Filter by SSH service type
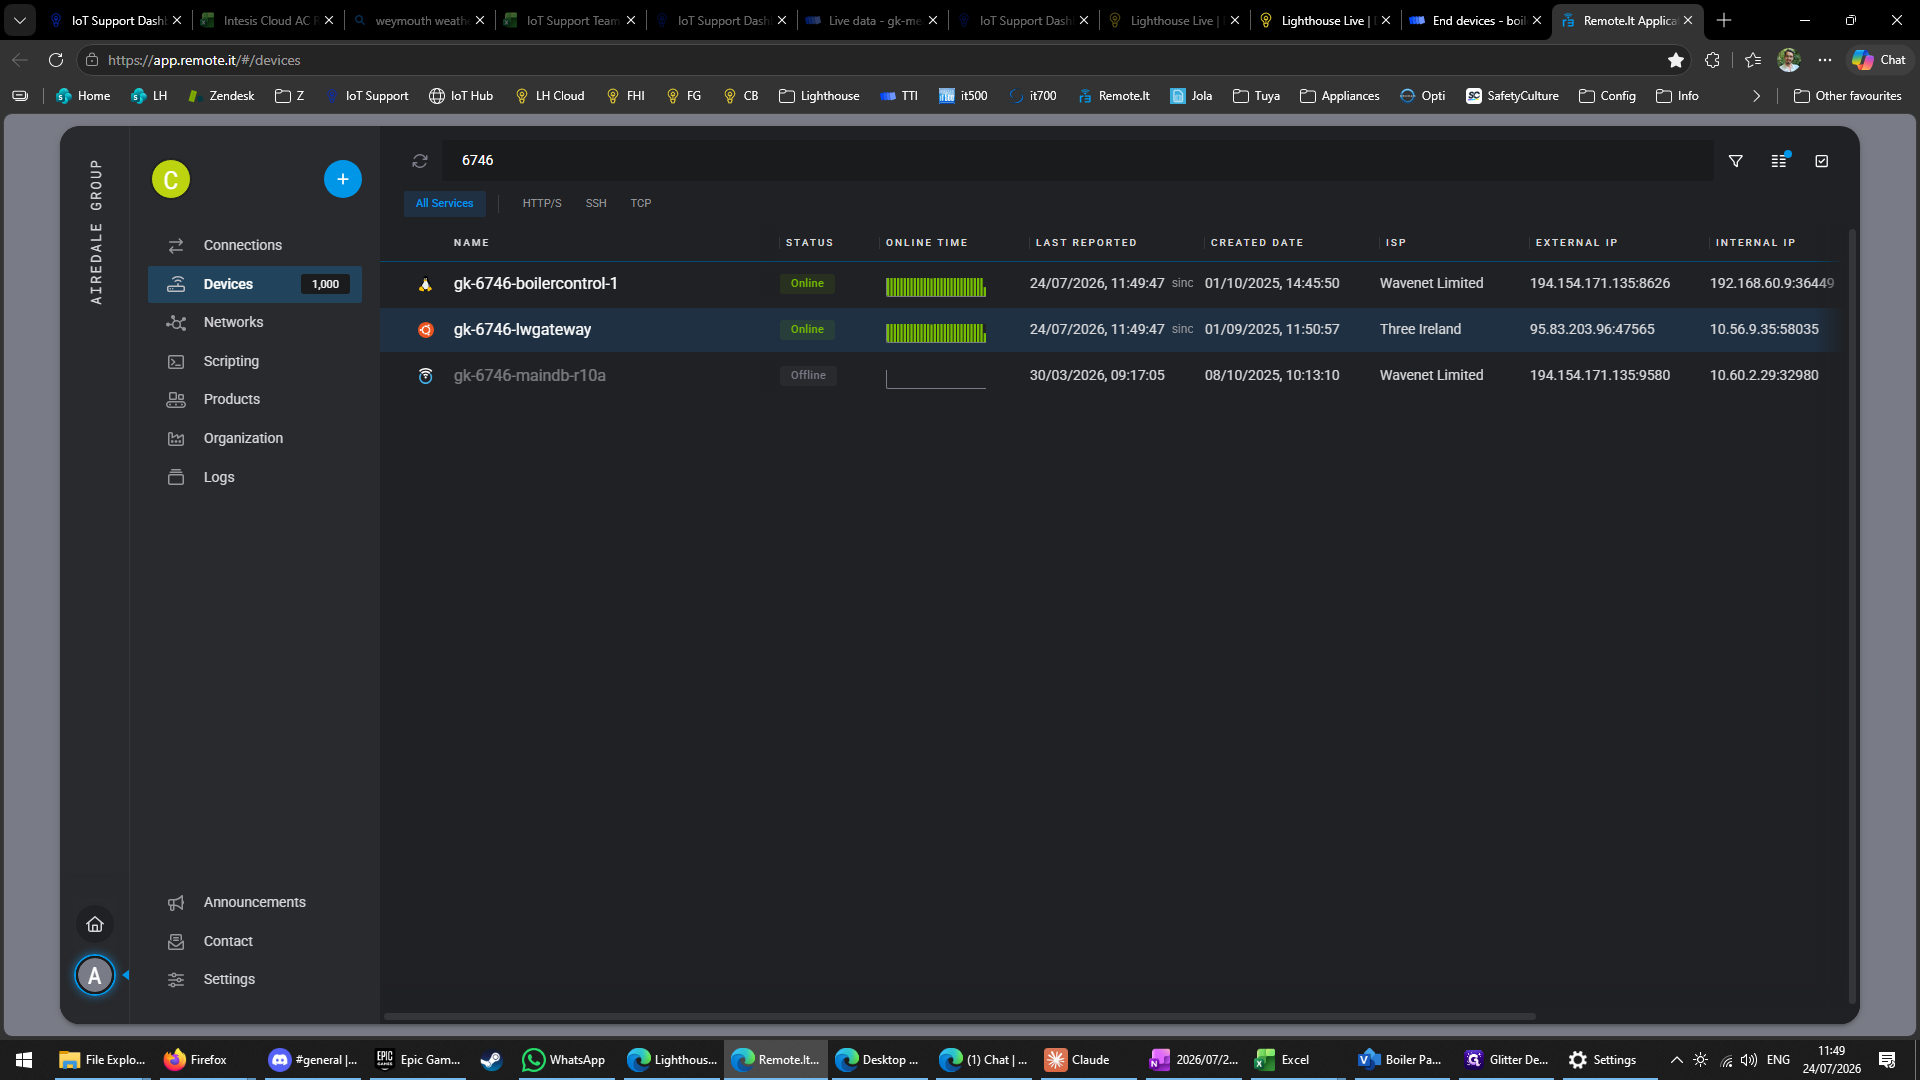This screenshot has height=1080, width=1920. (596, 203)
